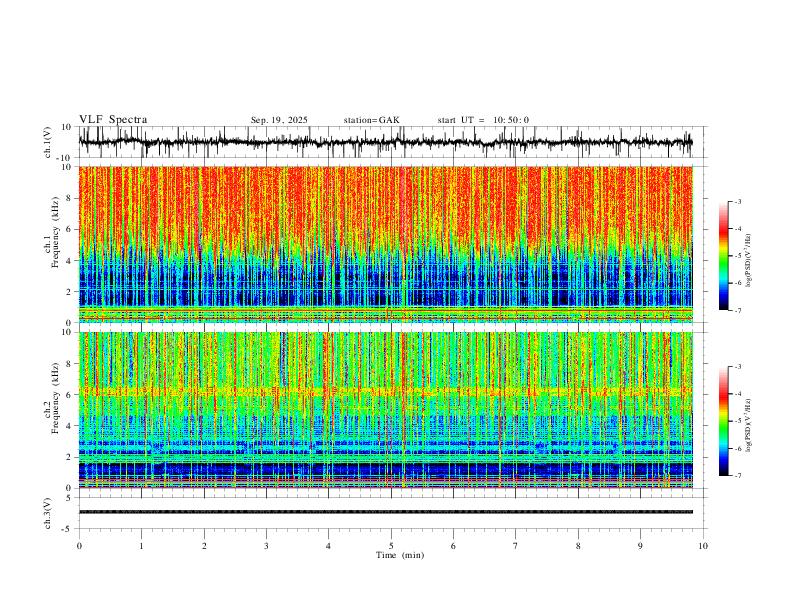Click the time axis tick label "10"
Viewport: 792px width, 612px height.
[x=703, y=546]
